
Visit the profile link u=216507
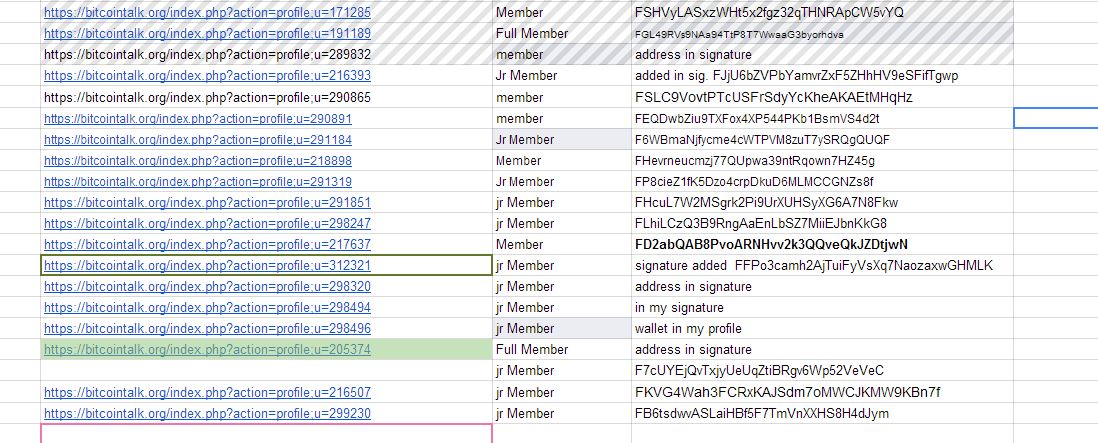(207, 392)
